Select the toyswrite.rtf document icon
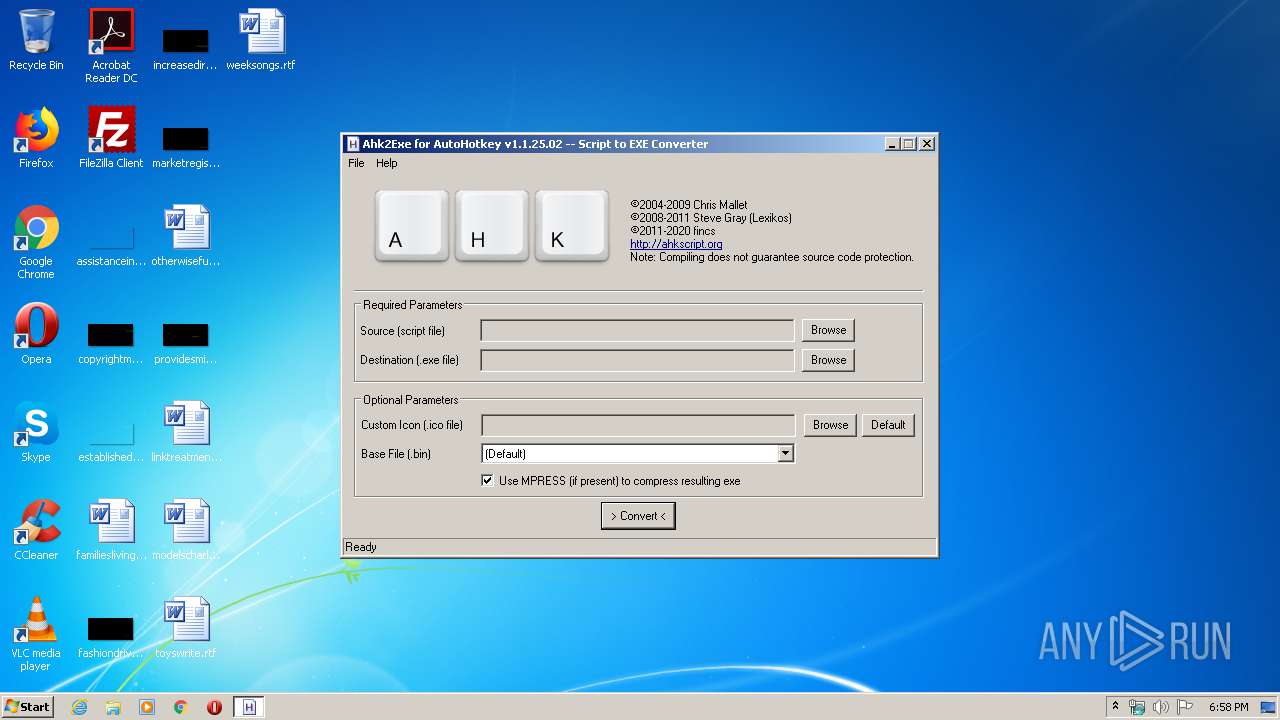Screen dimensions: 1280x720 coord(186,628)
